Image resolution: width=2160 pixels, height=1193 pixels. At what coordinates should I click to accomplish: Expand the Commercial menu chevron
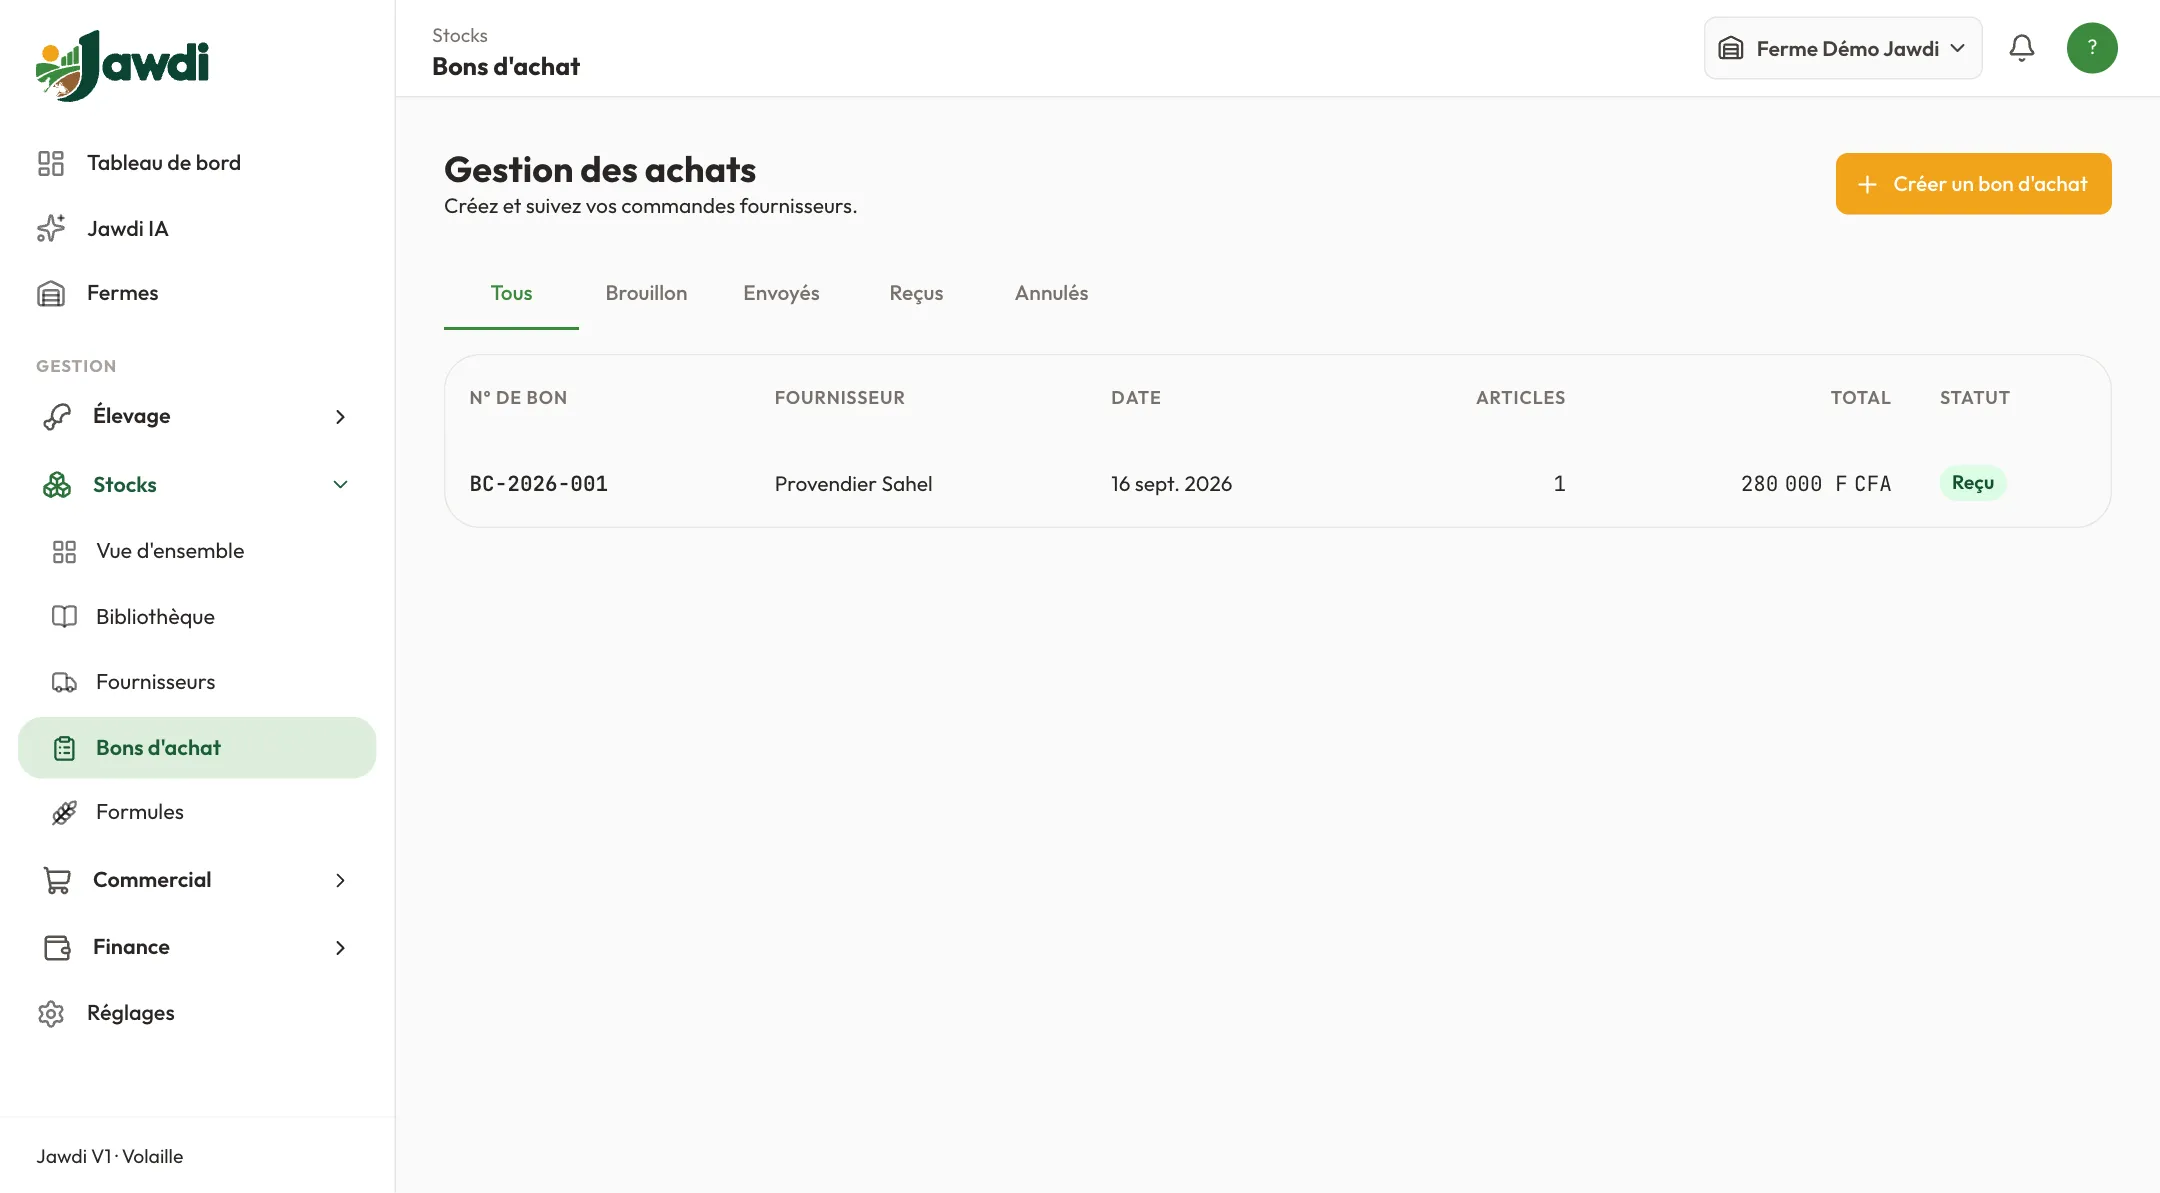340,880
